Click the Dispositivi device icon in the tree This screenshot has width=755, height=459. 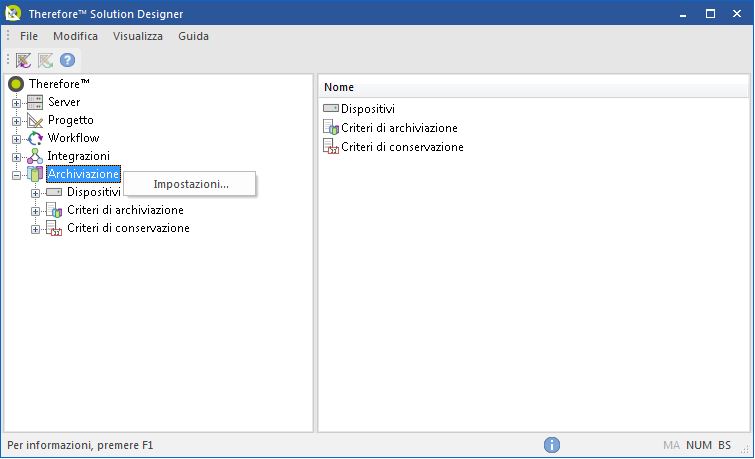(x=54, y=192)
